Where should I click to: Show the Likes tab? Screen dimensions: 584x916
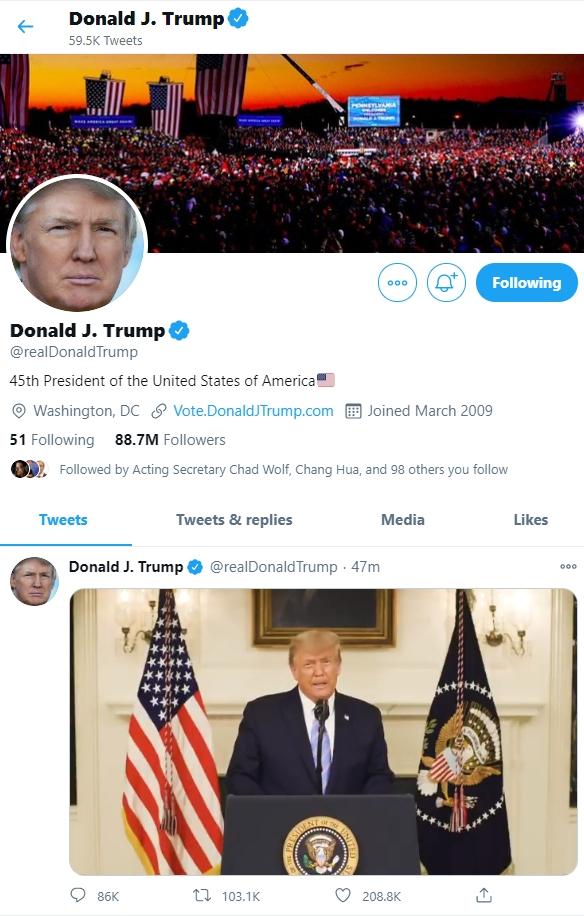tap(530, 520)
